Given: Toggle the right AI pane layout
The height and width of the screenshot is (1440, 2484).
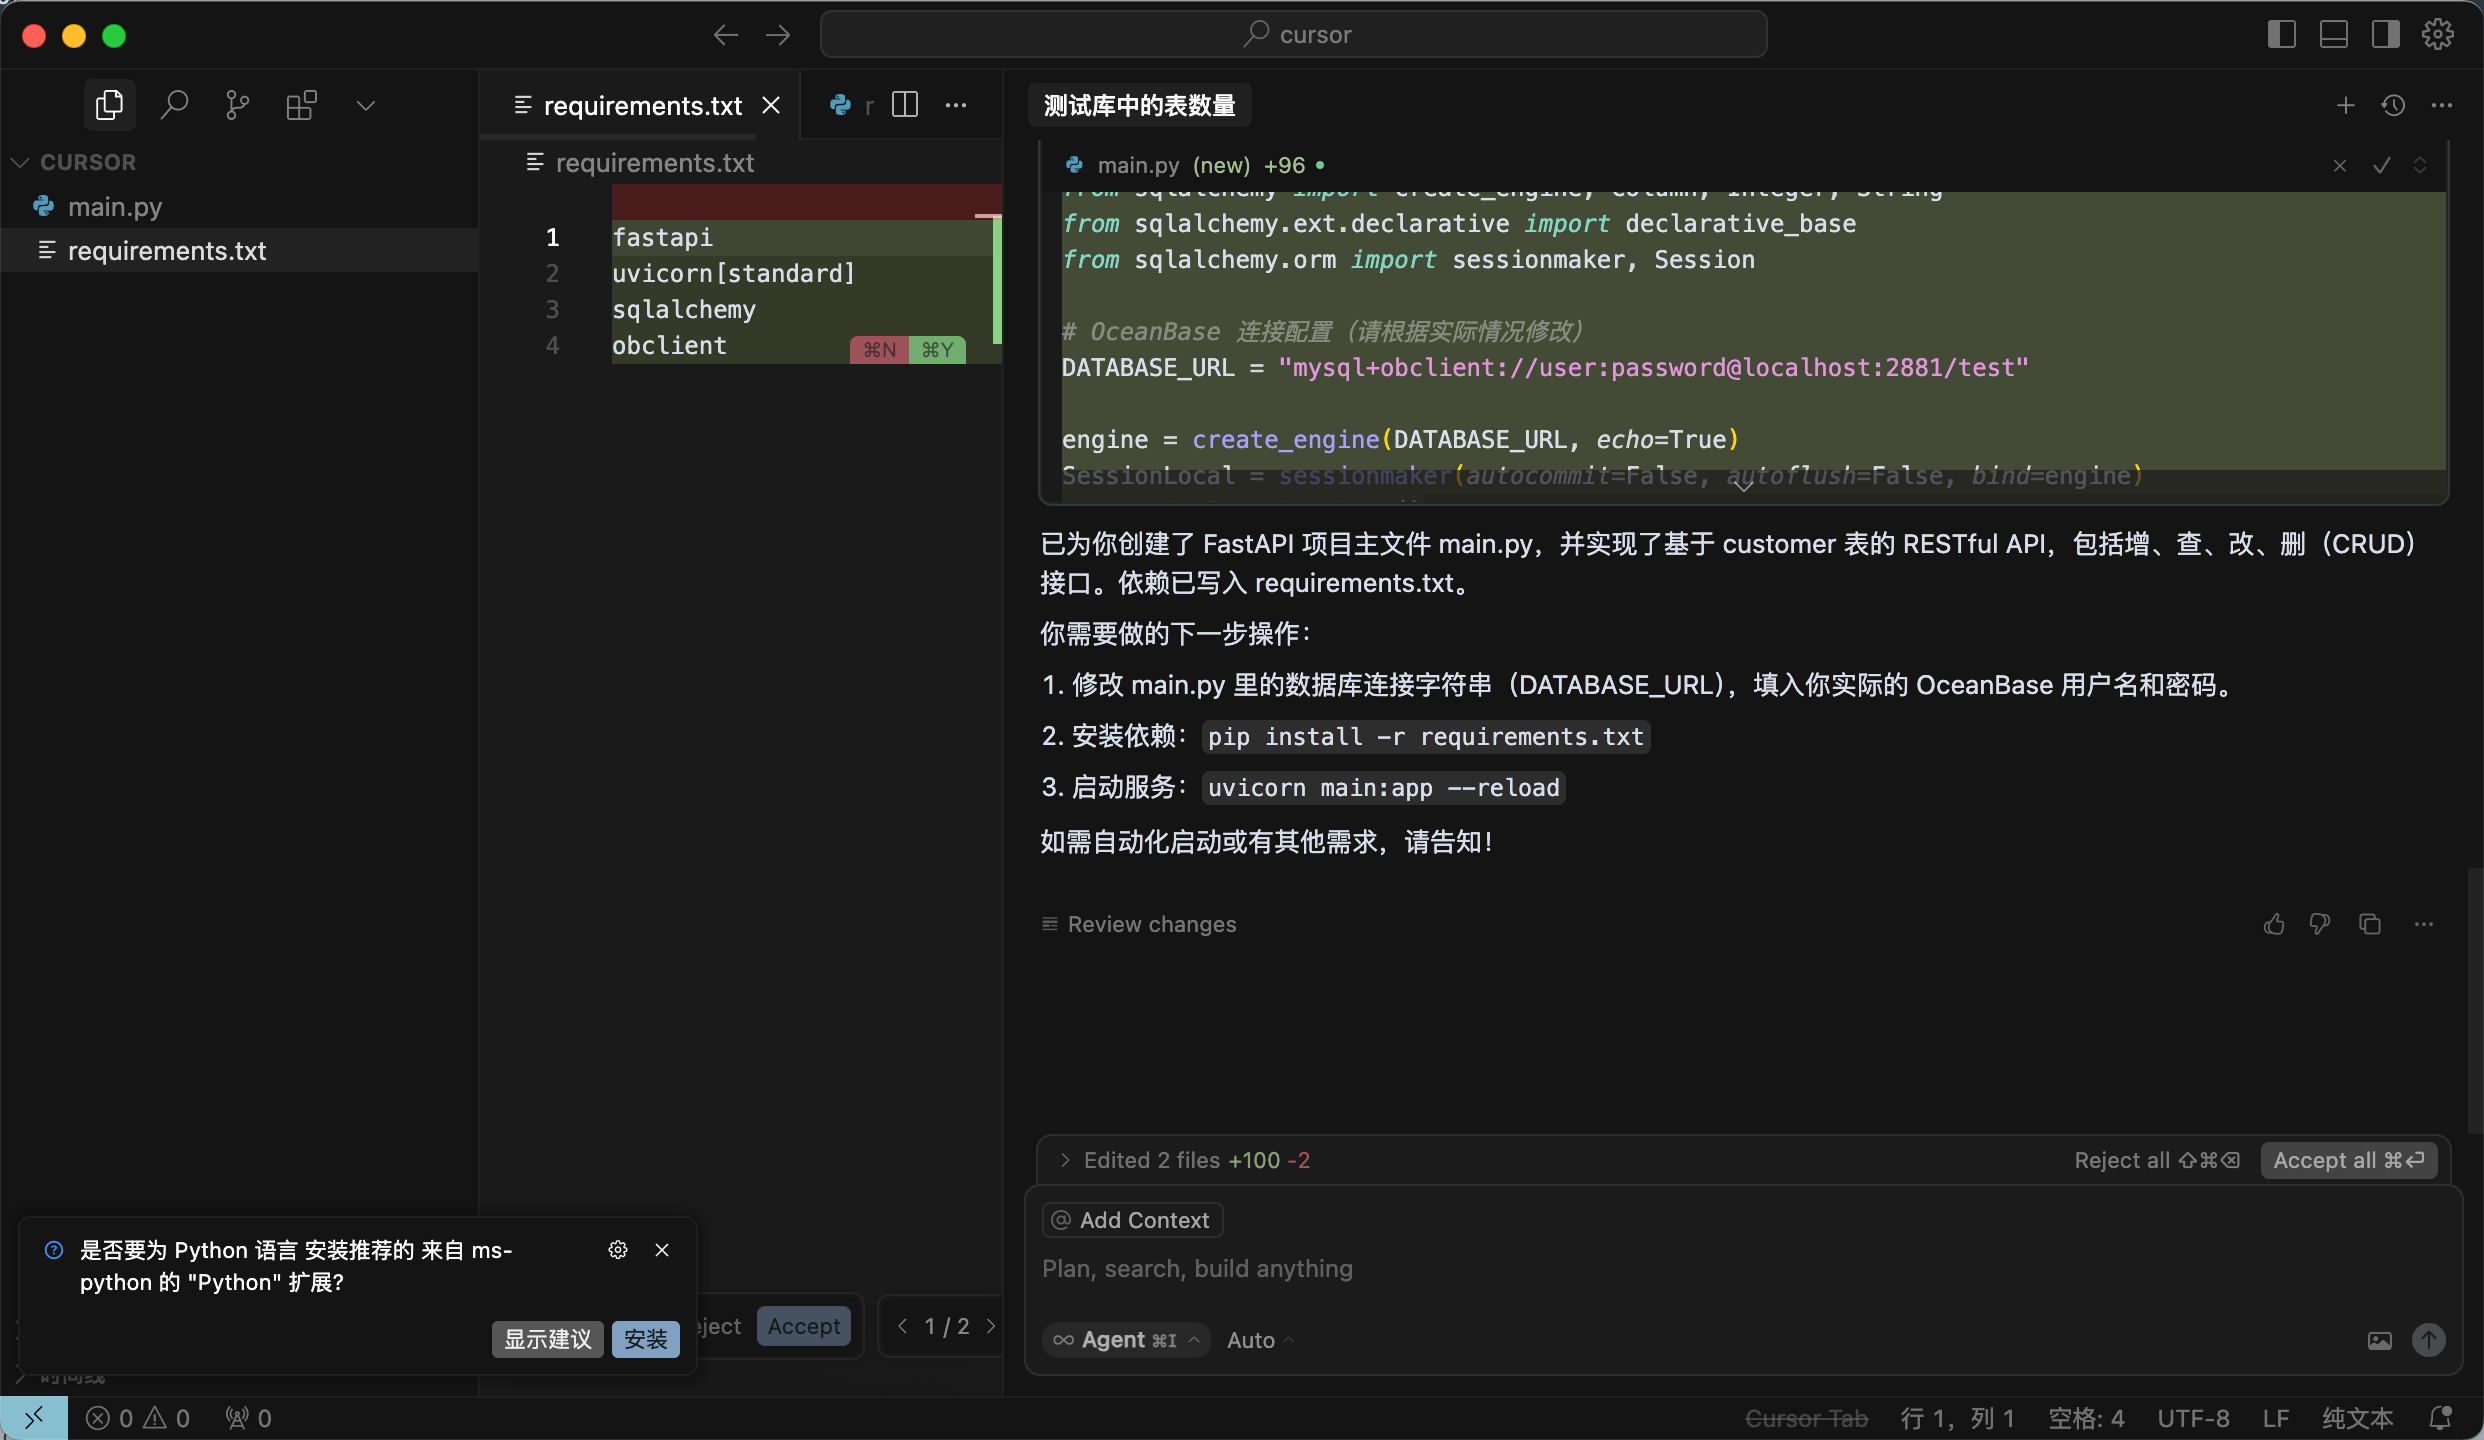Looking at the screenshot, I should pos(2385,35).
